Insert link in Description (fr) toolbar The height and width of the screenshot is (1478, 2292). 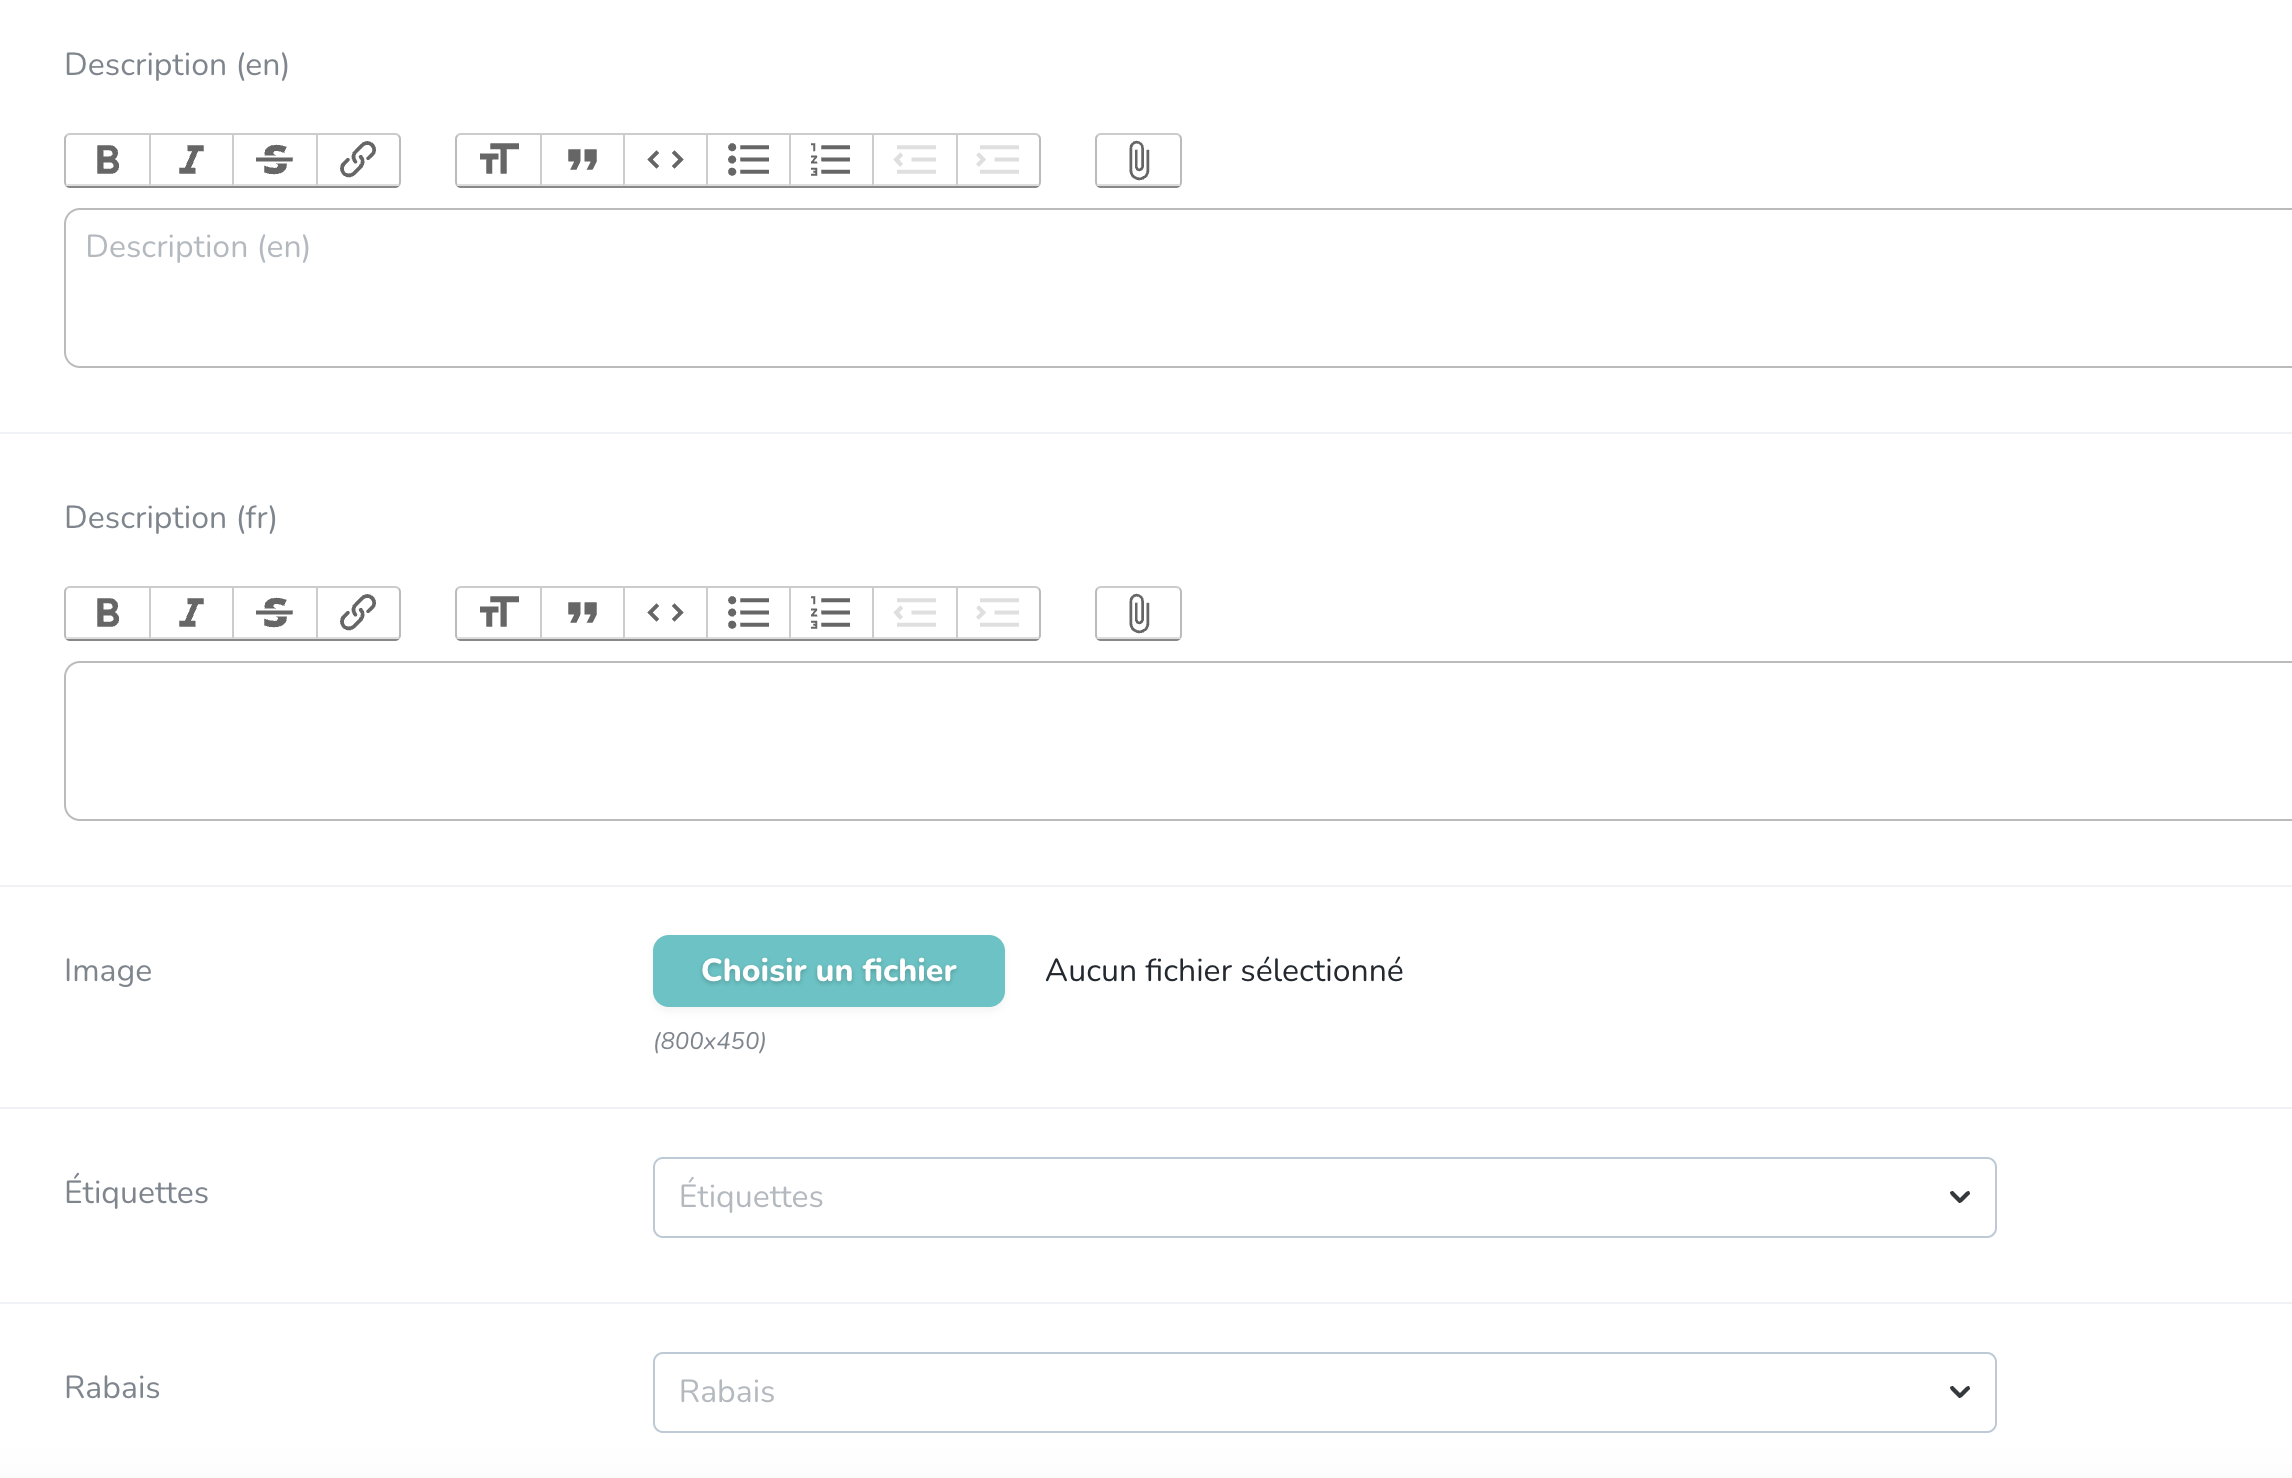pos(358,613)
